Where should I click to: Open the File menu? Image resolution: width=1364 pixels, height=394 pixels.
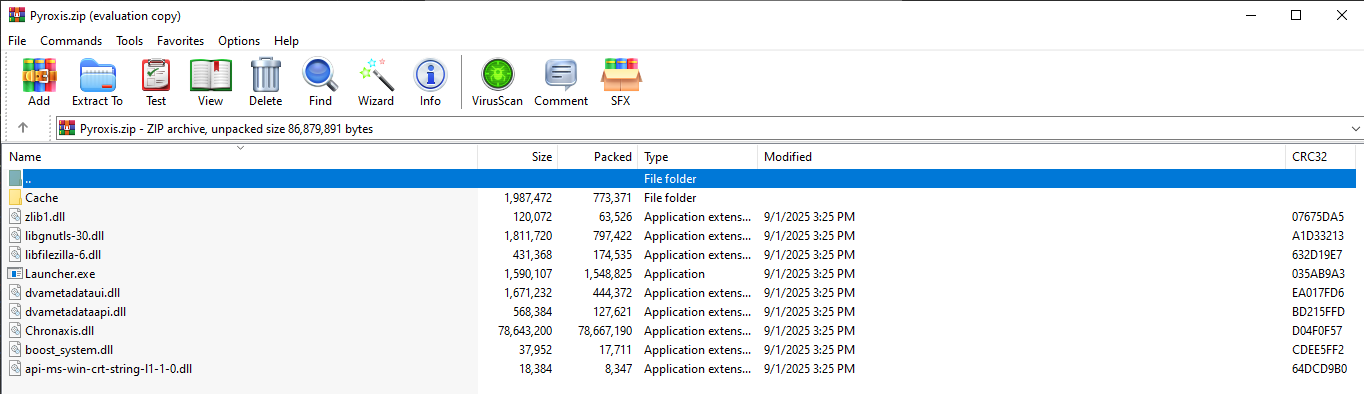pos(17,41)
